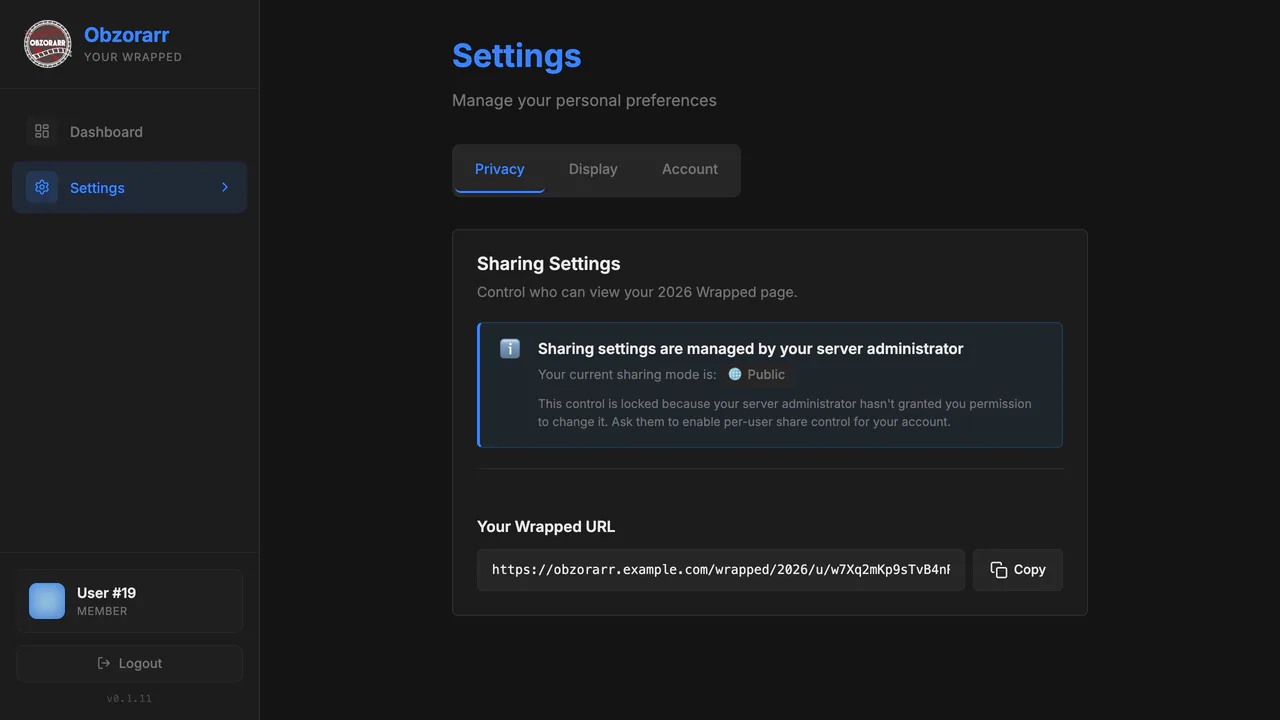
Task: Click the Obzorarr app title
Action: click(127, 35)
